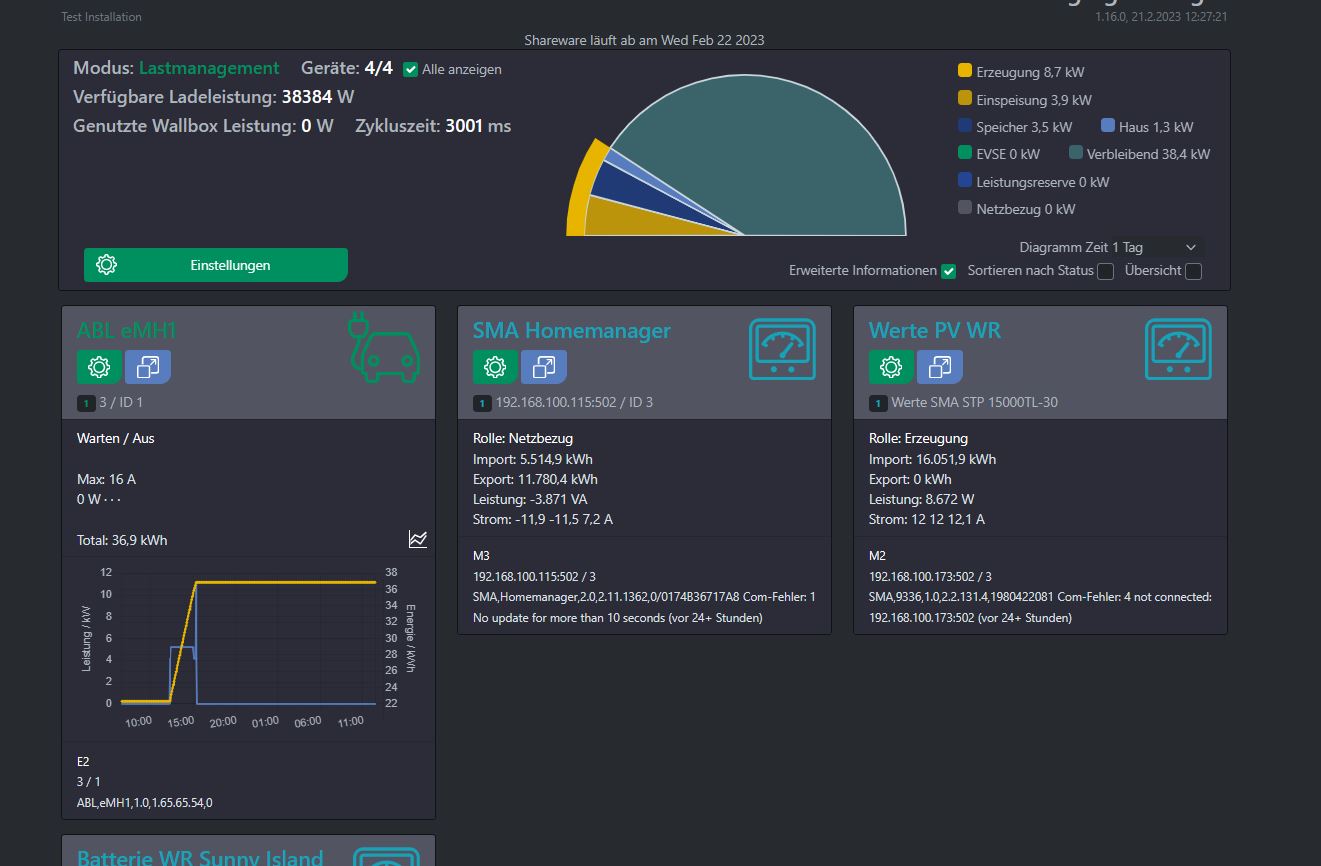Screen dimensions: 1321x866
Task: Open the Einstellungen settings button
Action: pos(216,265)
